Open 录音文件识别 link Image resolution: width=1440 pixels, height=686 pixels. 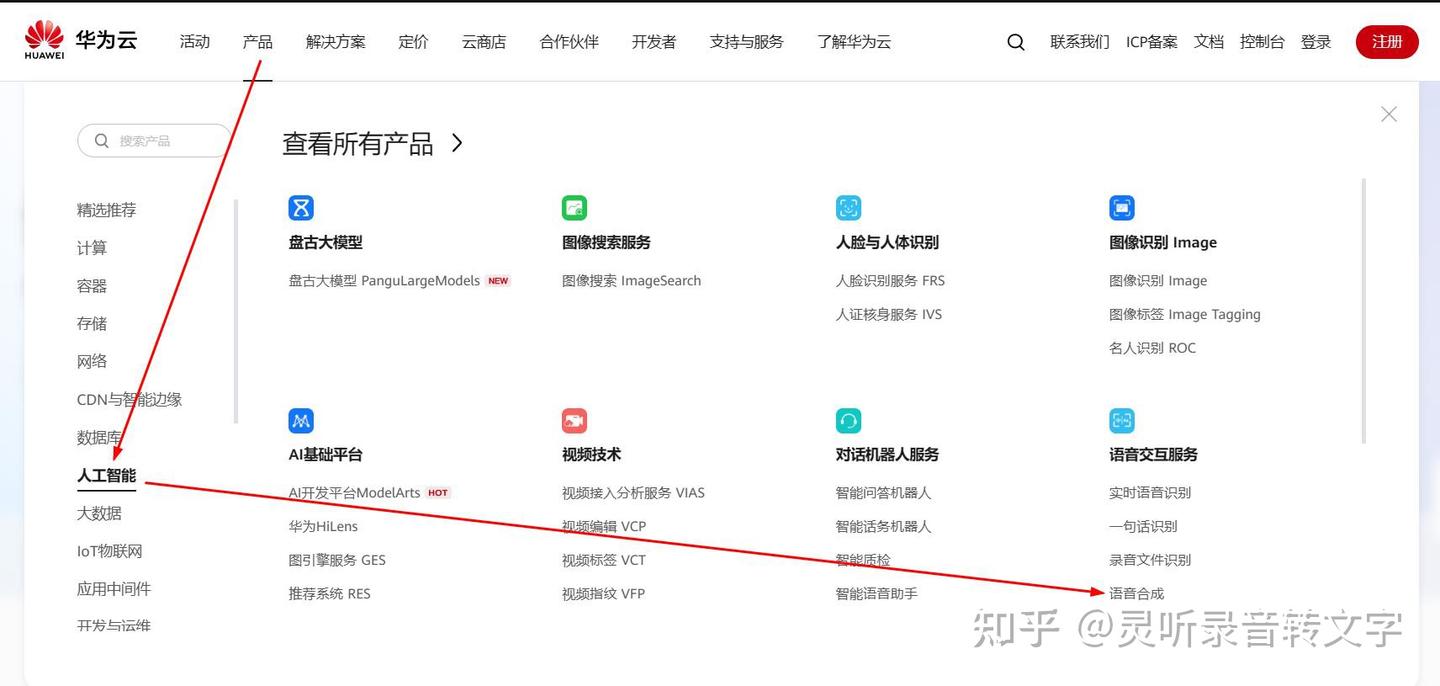[x=1150, y=561]
